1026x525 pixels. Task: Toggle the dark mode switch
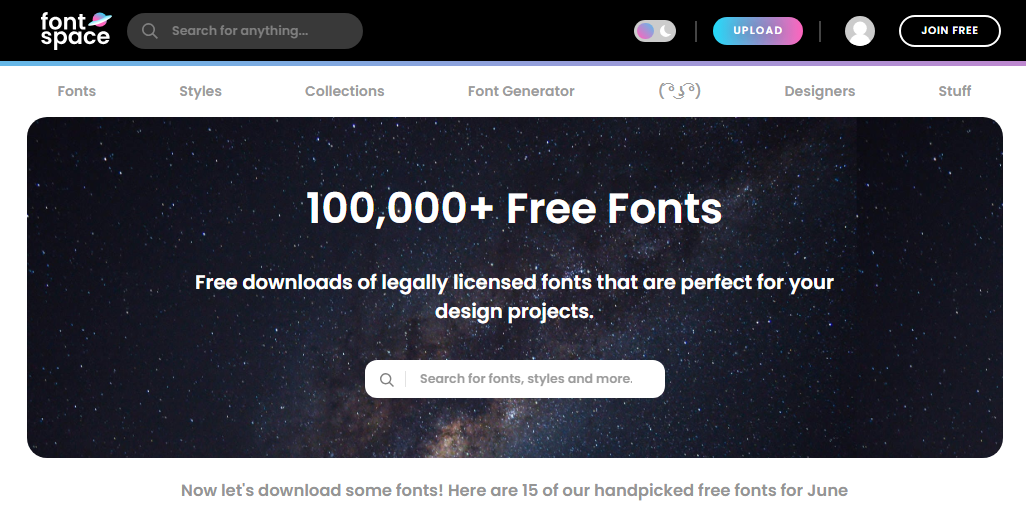click(654, 31)
